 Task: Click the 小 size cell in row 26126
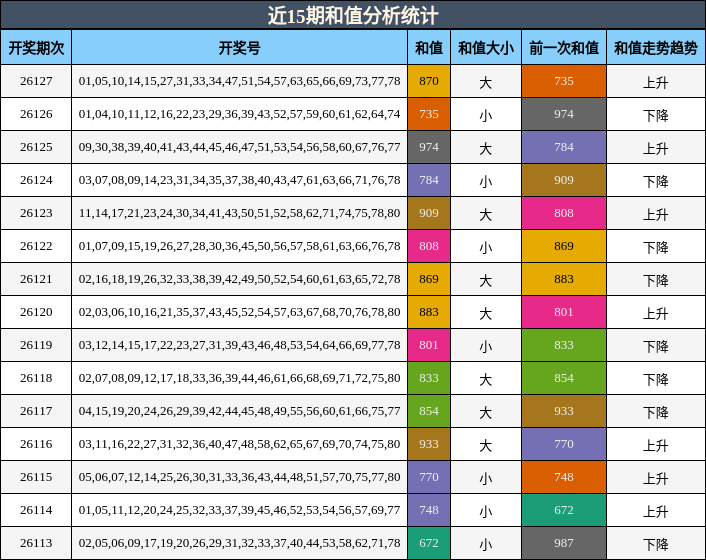pos(486,115)
